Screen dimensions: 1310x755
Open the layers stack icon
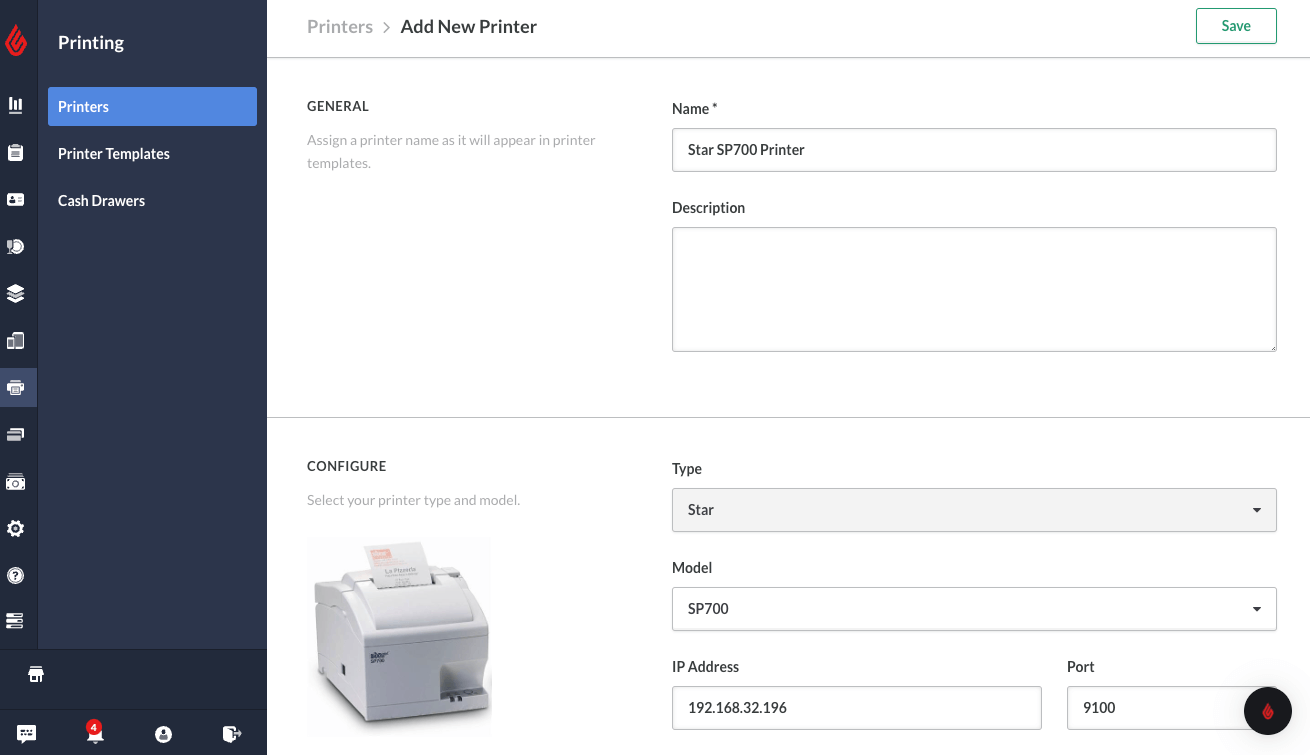pyautogui.click(x=16, y=294)
